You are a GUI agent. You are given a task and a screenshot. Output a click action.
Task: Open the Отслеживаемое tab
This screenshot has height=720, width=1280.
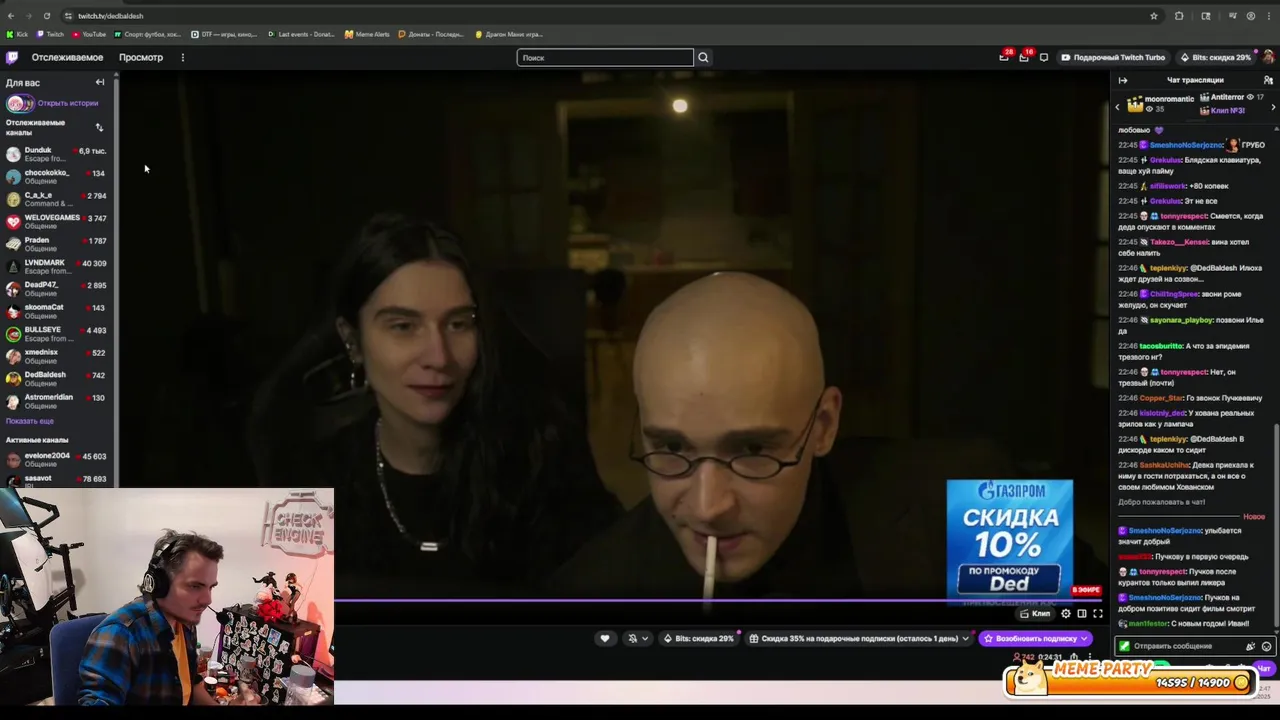pyautogui.click(x=67, y=57)
